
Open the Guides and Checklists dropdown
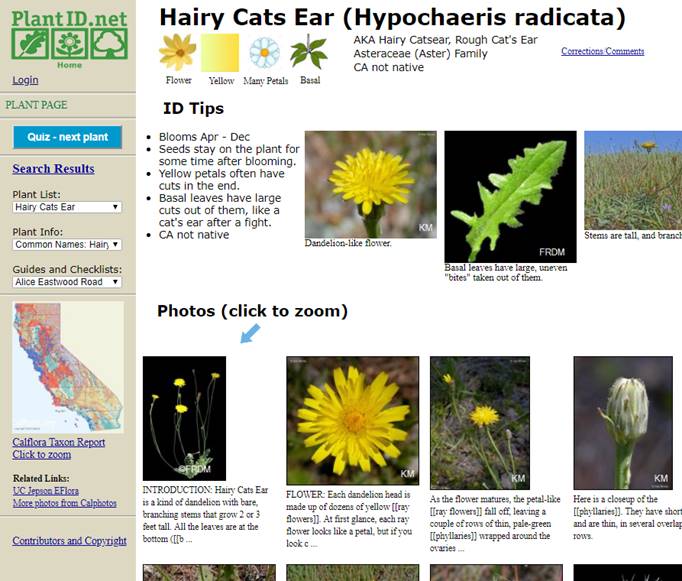click(x=67, y=282)
